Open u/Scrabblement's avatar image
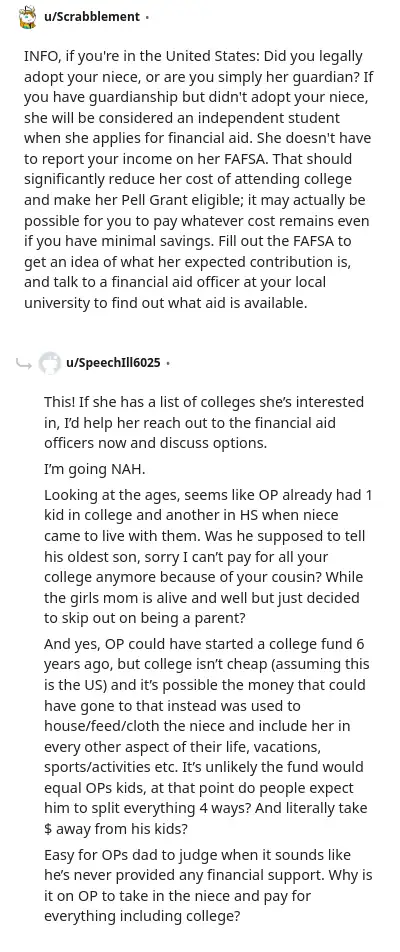The height and width of the screenshot is (952, 400). point(28,17)
